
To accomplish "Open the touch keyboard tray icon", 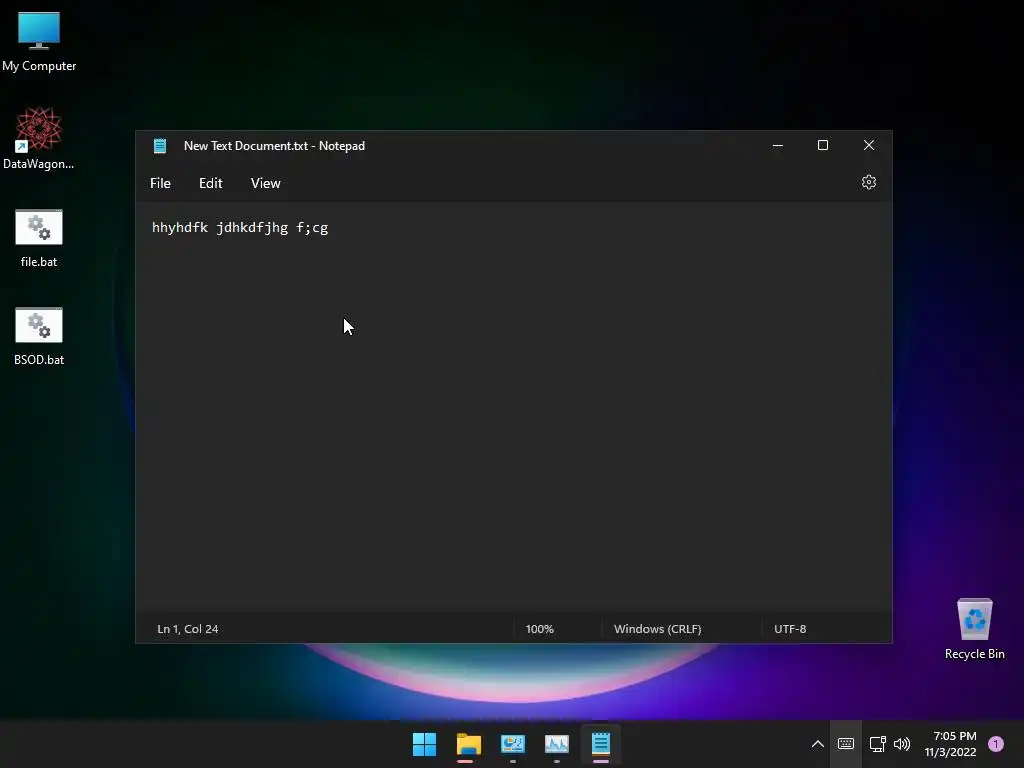I will click(846, 744).
